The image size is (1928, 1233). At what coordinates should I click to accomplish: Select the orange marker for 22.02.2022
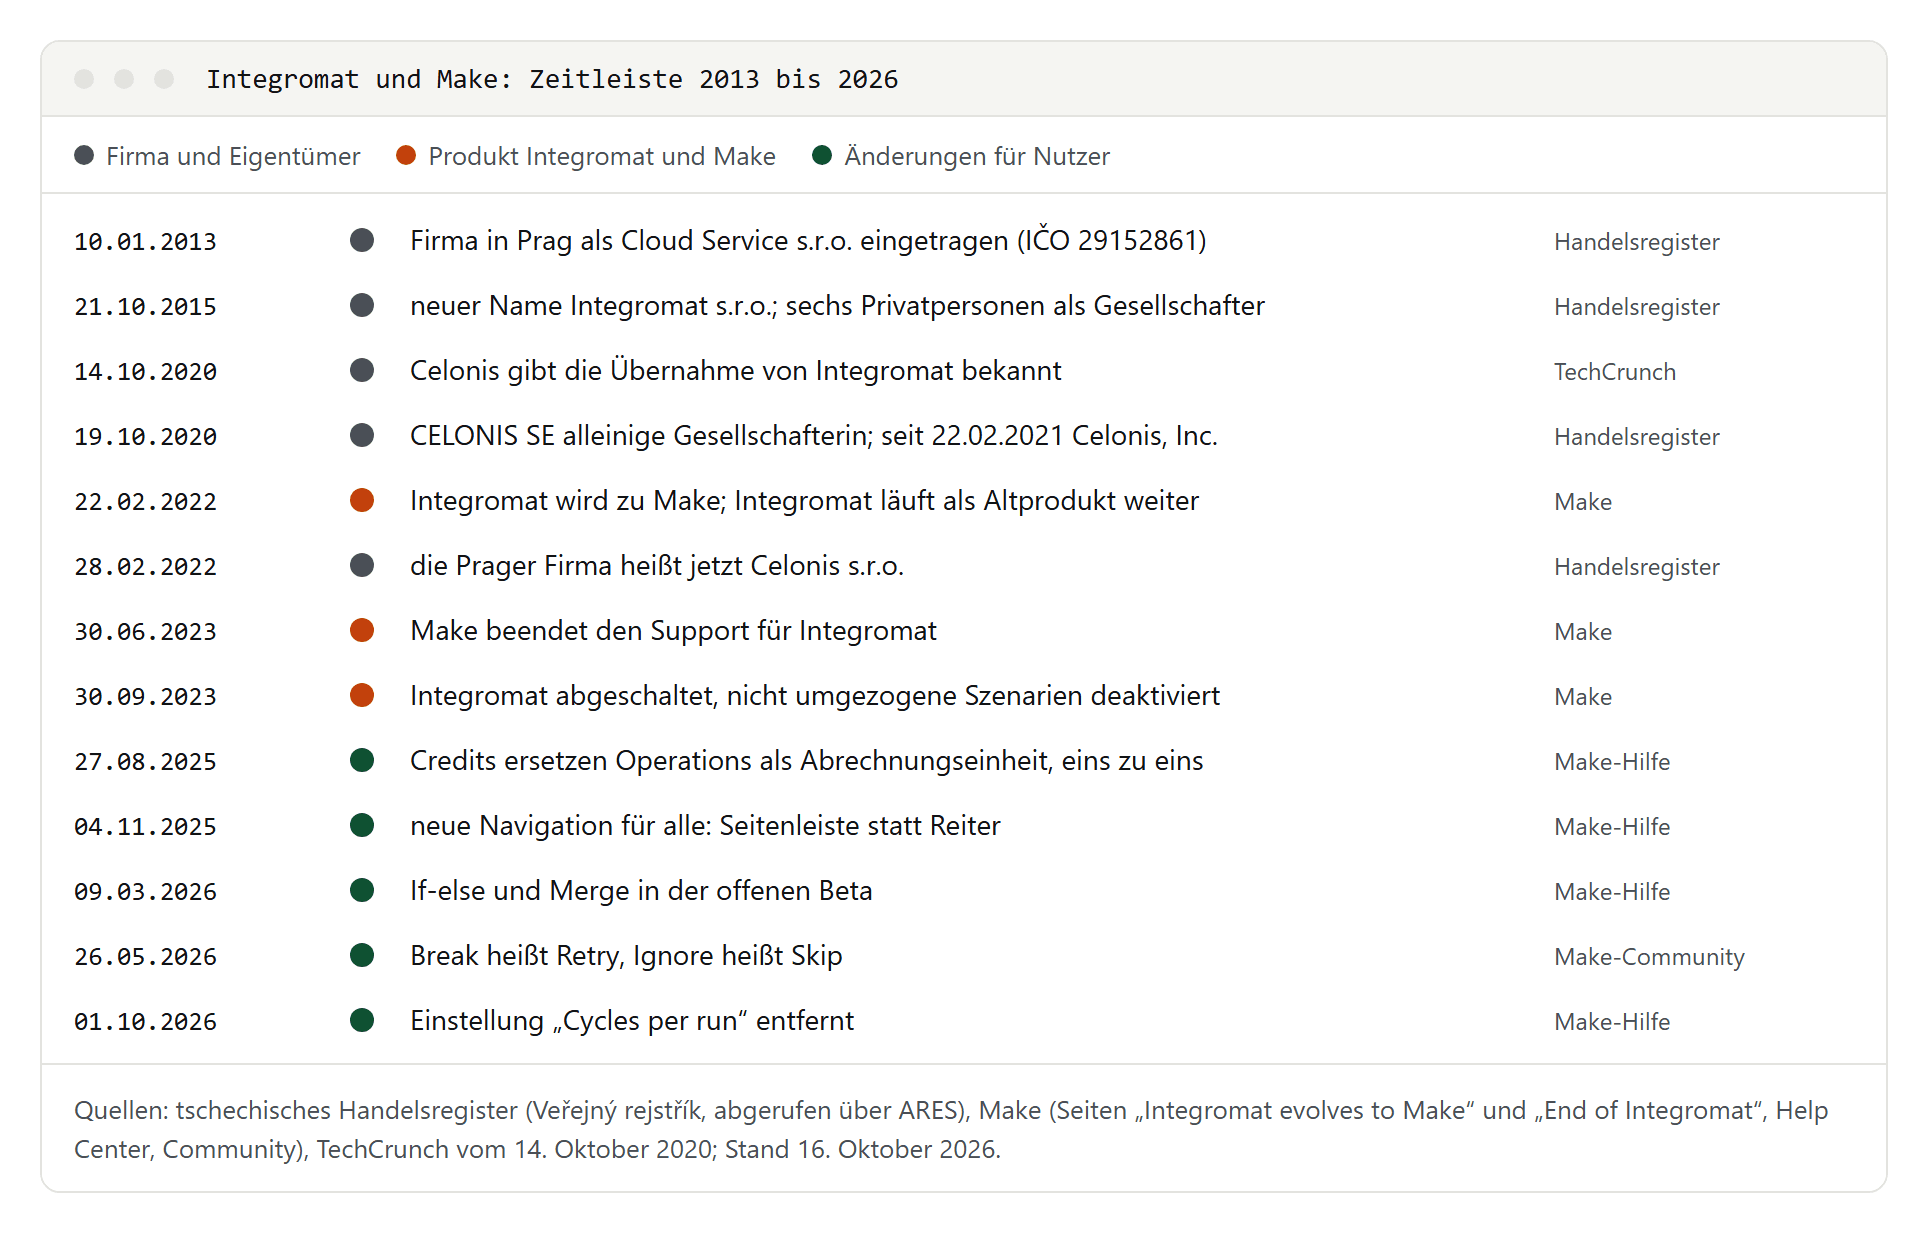tap(362, 500)
